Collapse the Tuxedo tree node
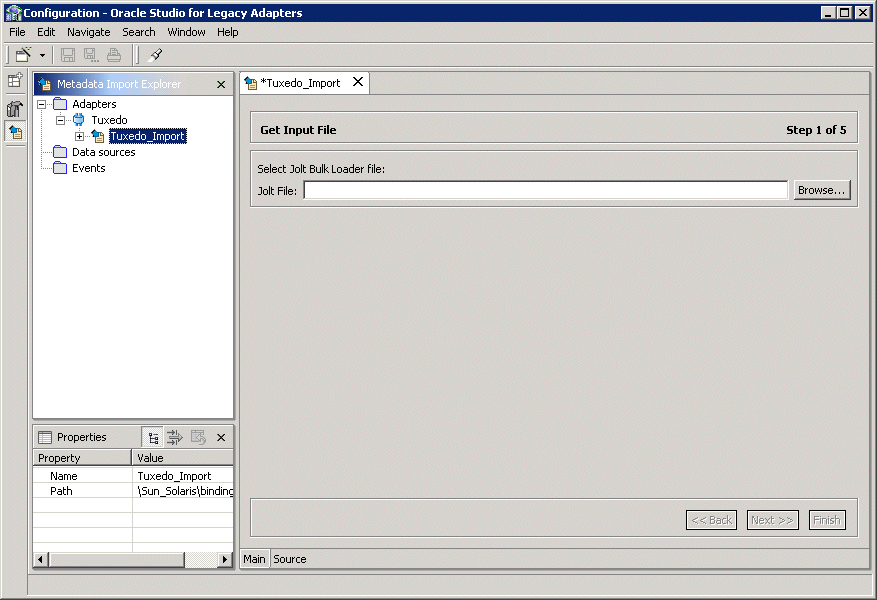 [x=60, y=120]
